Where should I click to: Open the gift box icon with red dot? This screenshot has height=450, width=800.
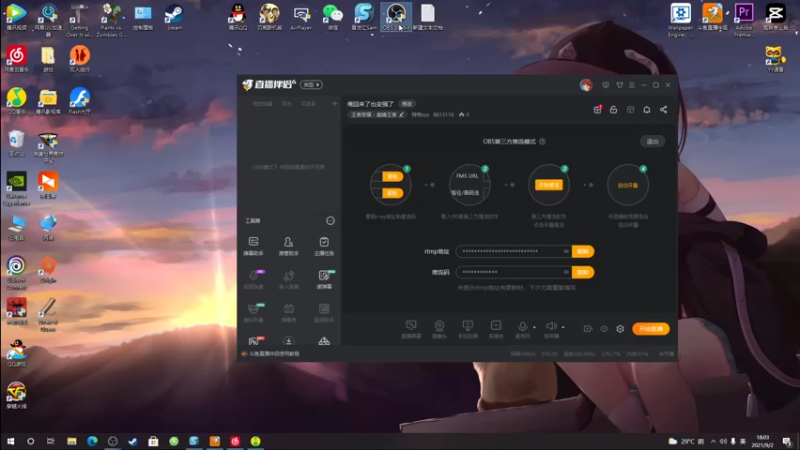(597, 110)
